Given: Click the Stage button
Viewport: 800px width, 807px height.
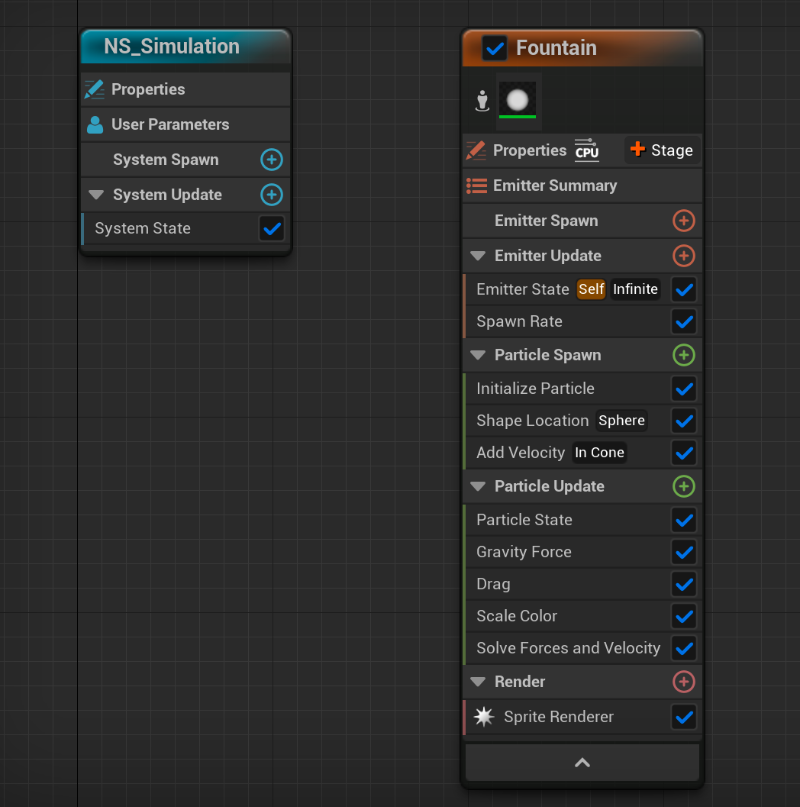Looking at the screenshot, I should 661,150.
